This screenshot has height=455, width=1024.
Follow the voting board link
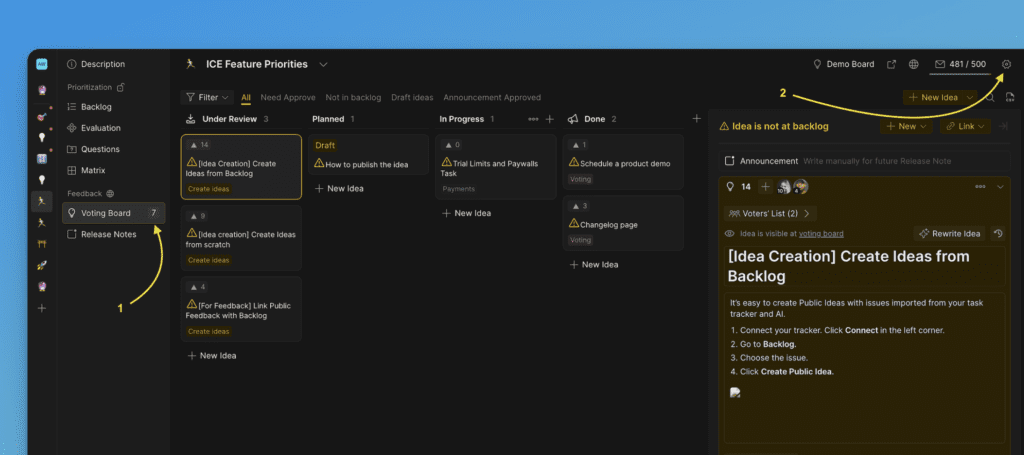(820, 233)
